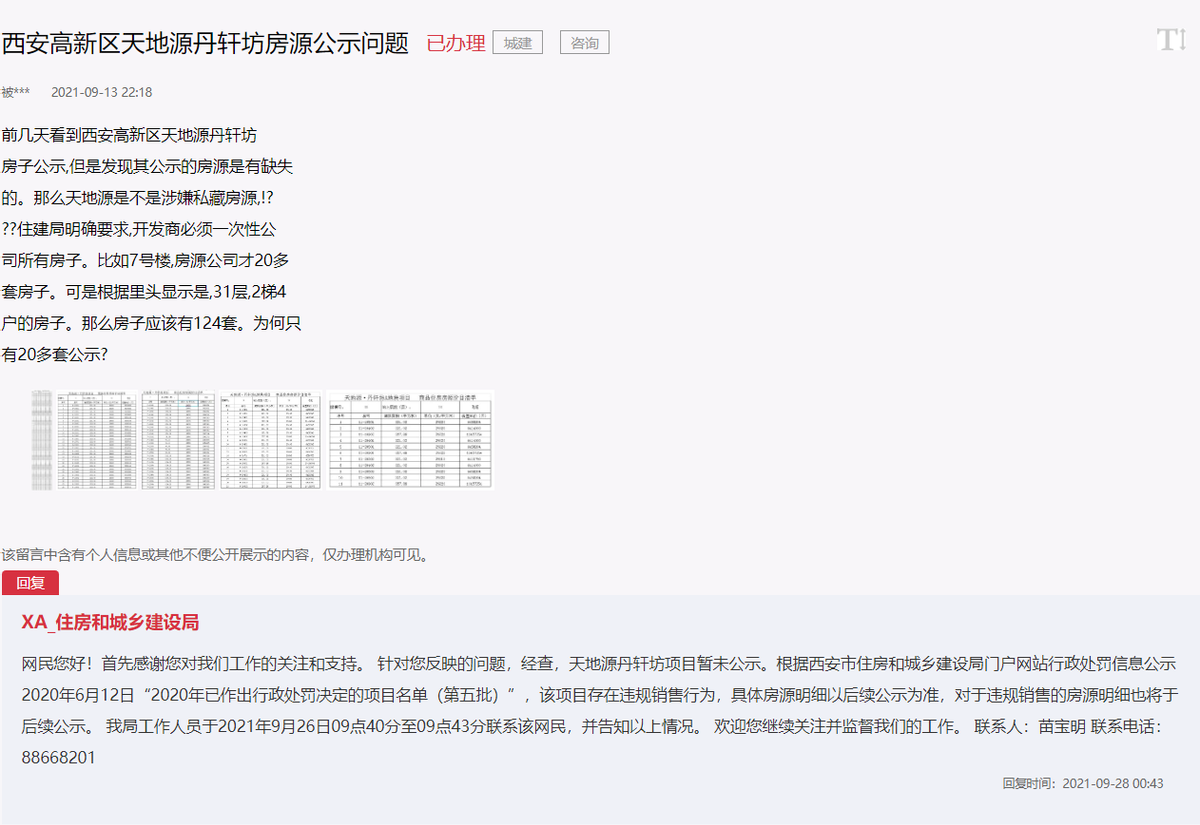The height and width of the screenshot is (825, 1200).
Task: Click the contact phone number 88668201
Action: [58, 758]
